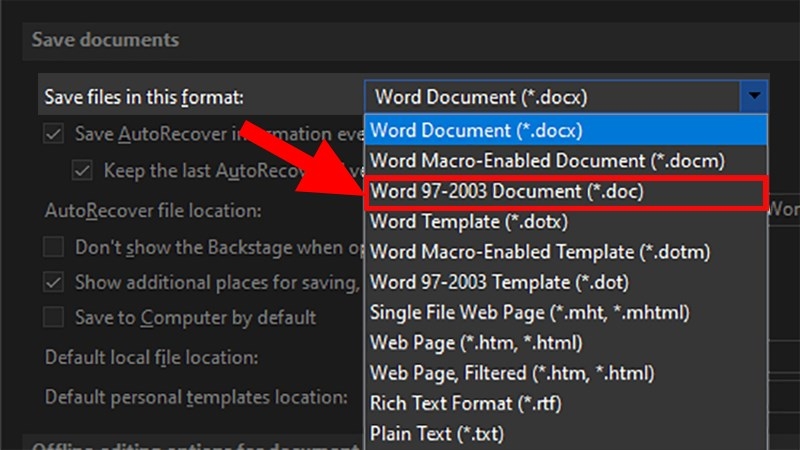The width and height of the screenshot is (800, 450).
Task: Open the Word Document (*.docx) combo box
Action: [566, 96]
